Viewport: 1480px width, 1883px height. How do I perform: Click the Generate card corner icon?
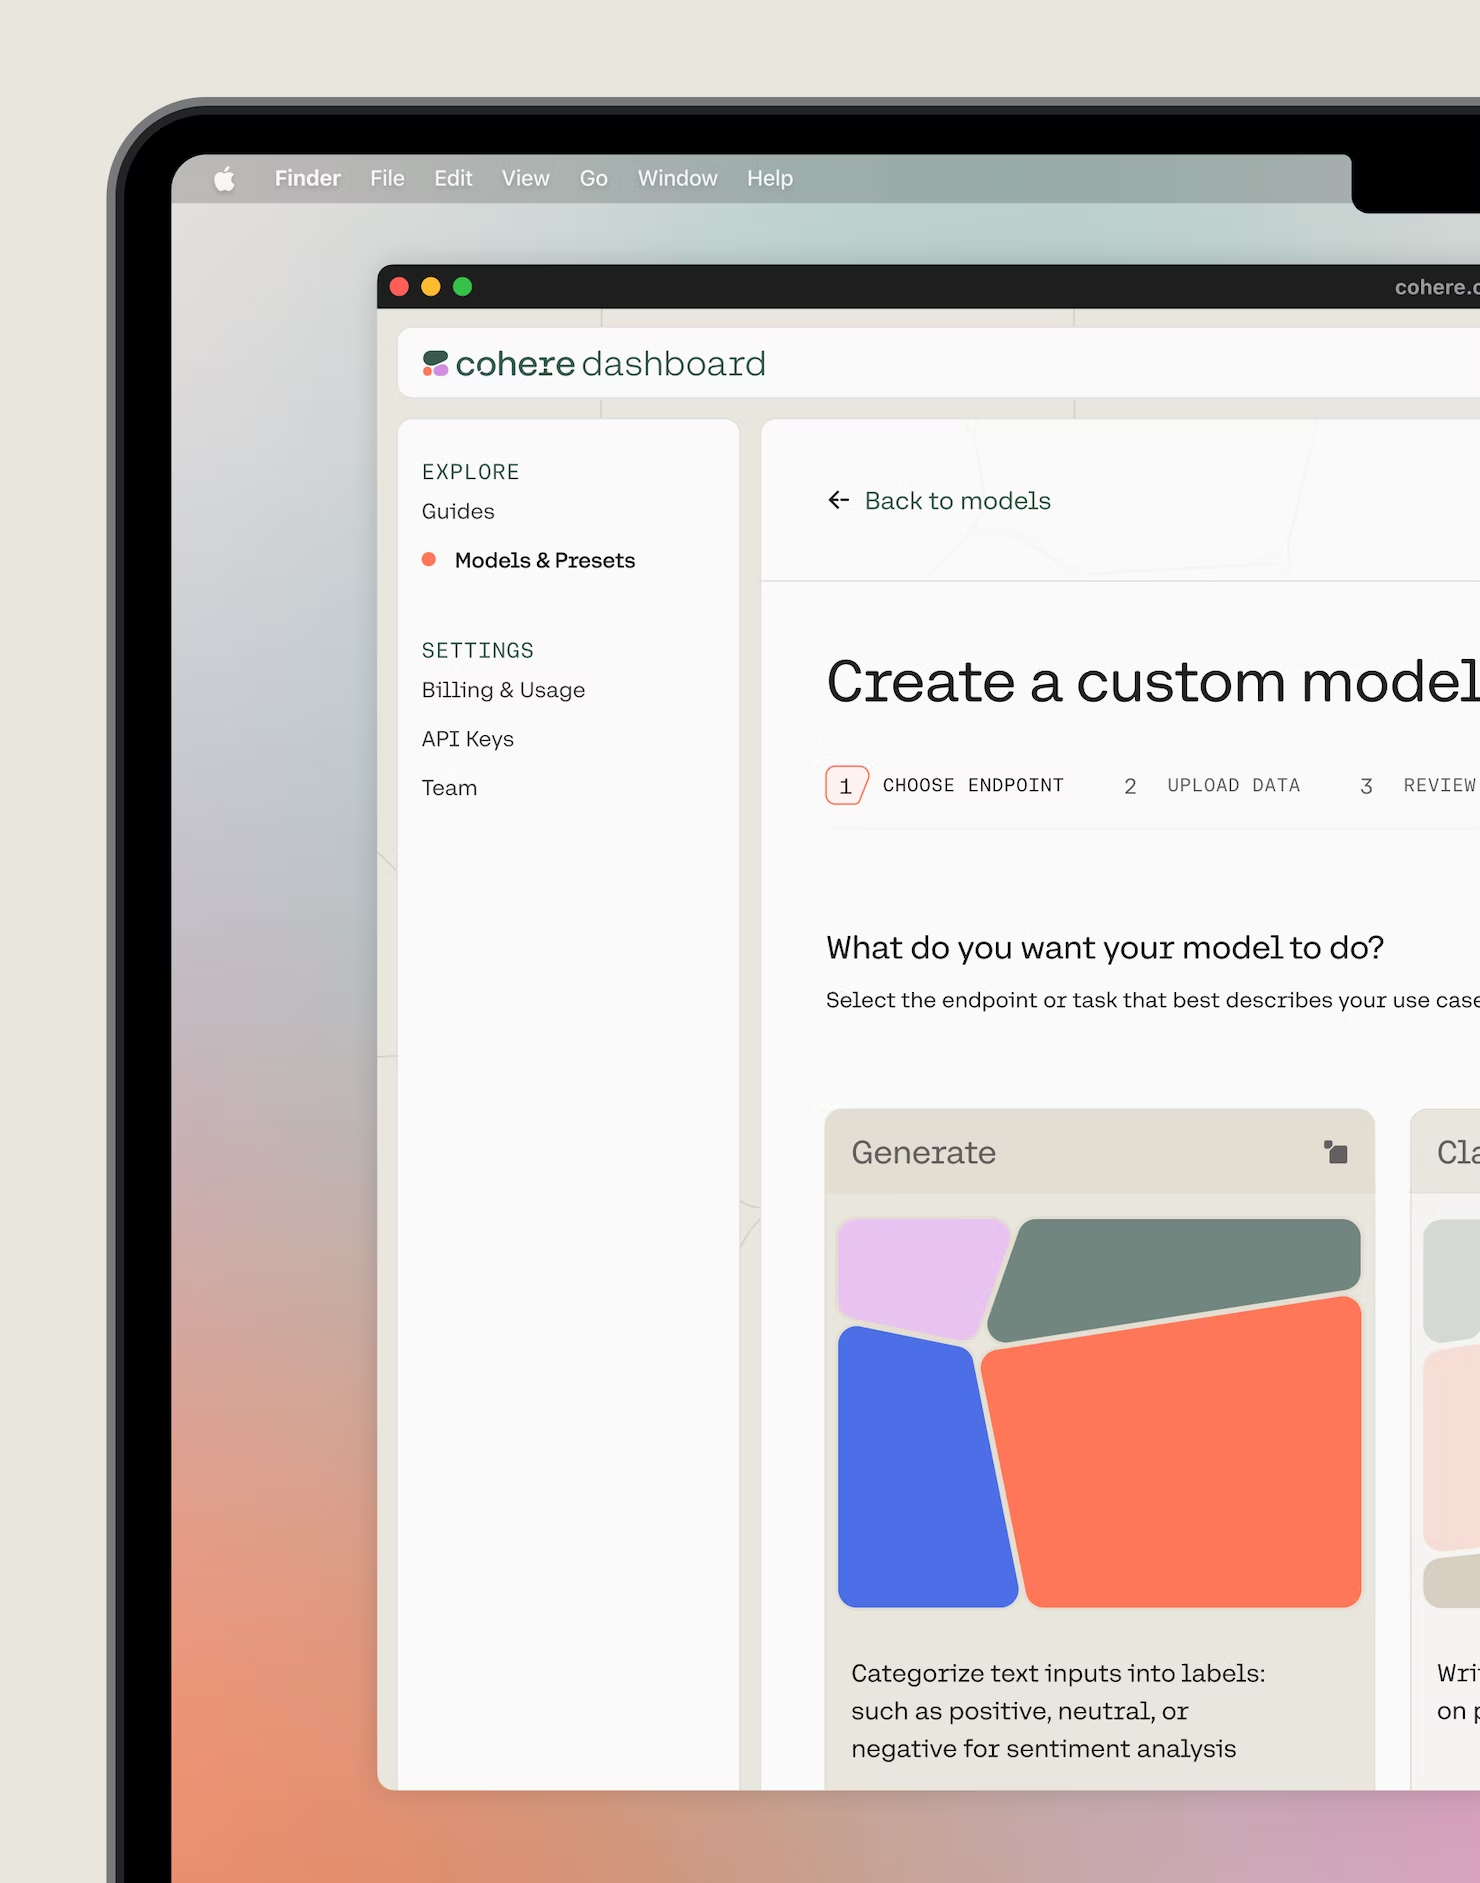1335,1152
